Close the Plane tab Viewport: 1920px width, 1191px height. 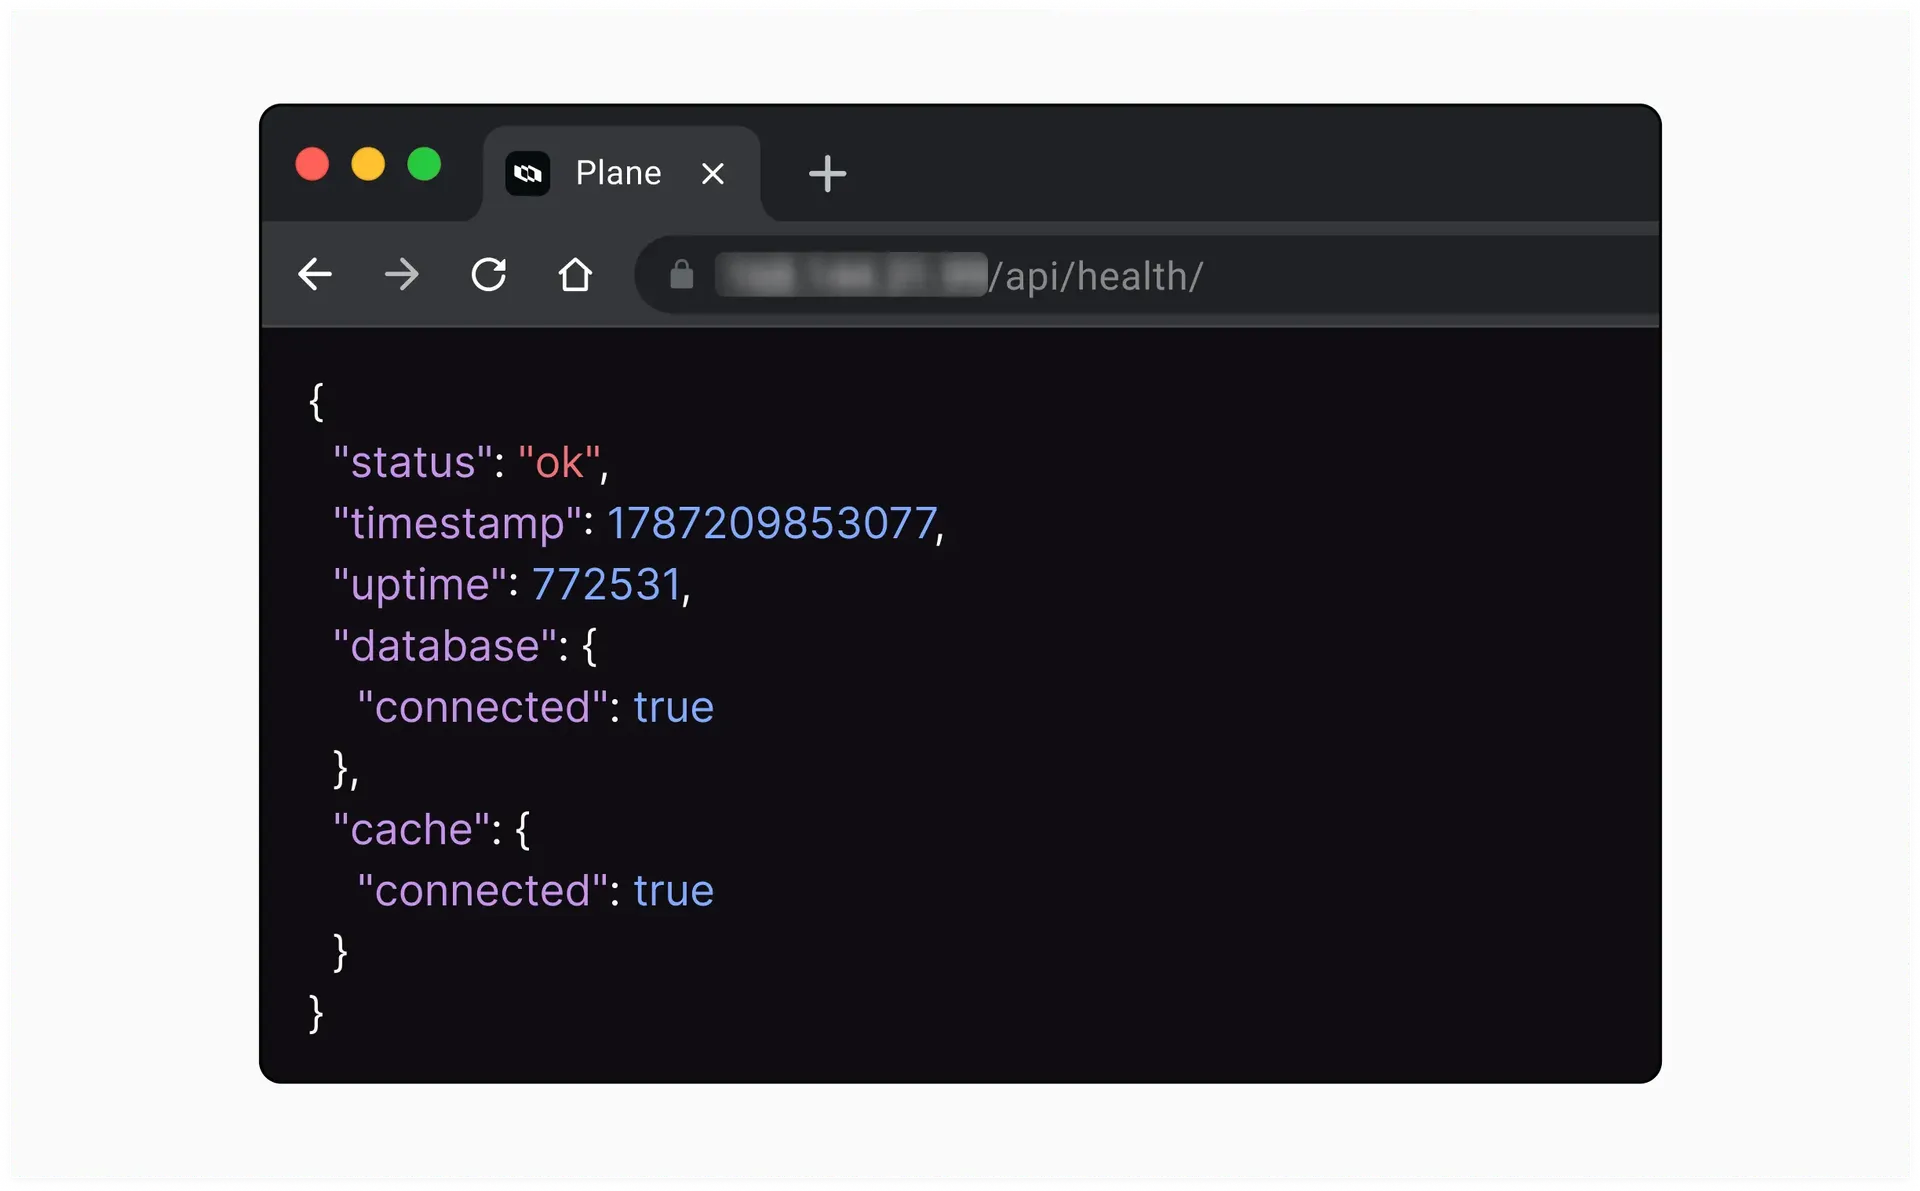tap(713, 174)
